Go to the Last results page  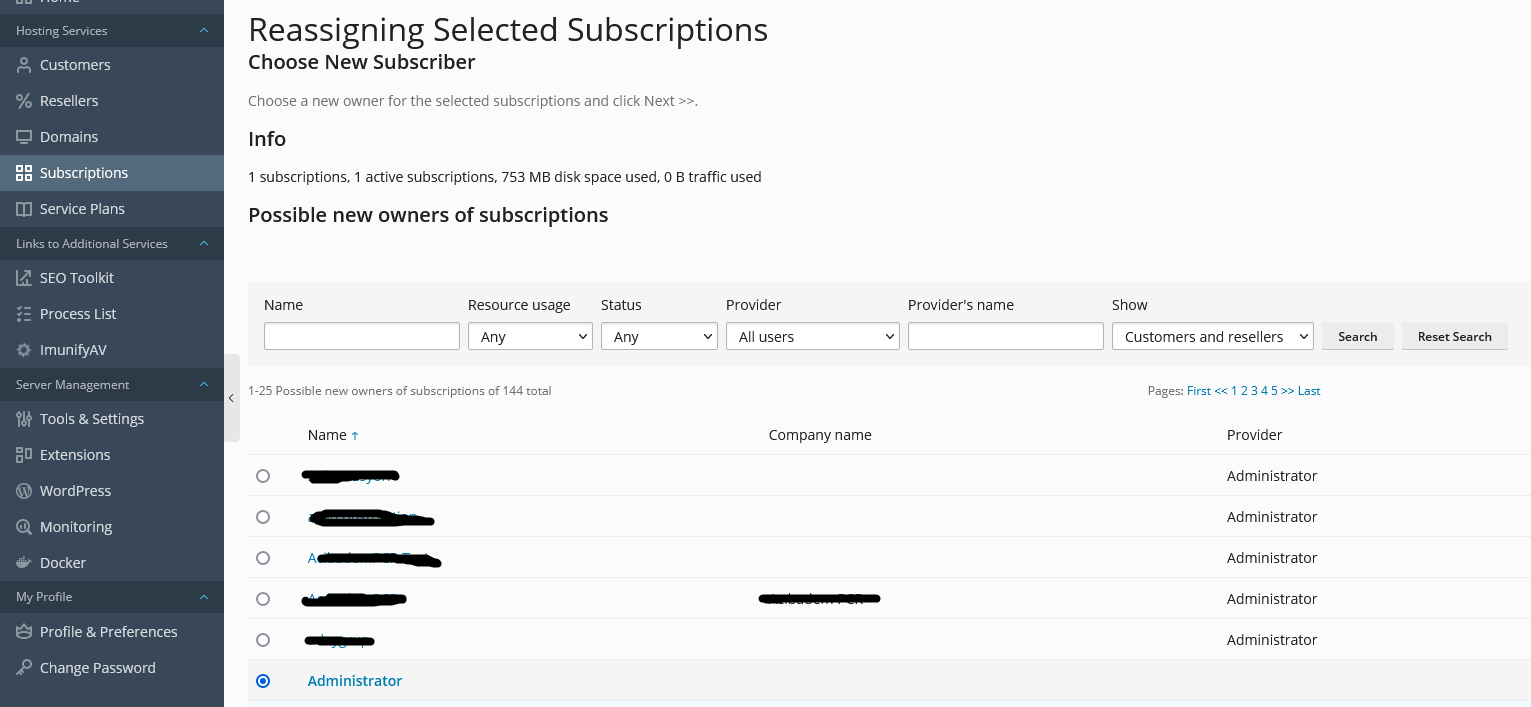coord(1309,391)
